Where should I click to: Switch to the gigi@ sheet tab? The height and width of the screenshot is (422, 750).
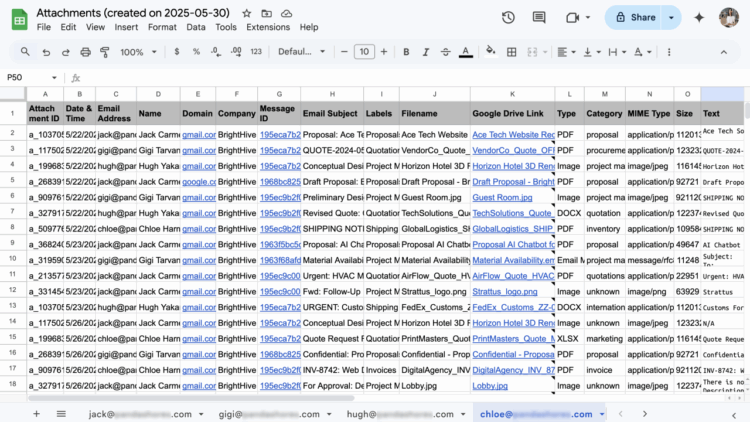269,414
